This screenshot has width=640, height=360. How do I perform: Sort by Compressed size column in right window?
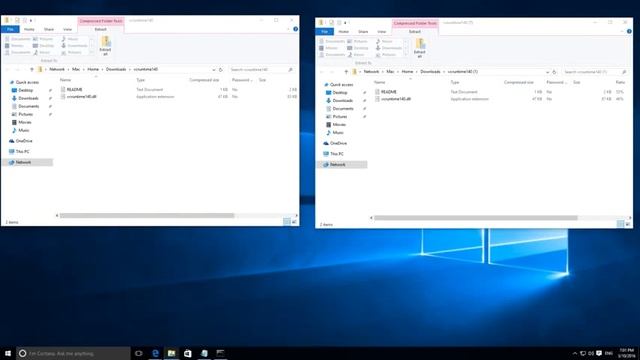coord(518,82)
